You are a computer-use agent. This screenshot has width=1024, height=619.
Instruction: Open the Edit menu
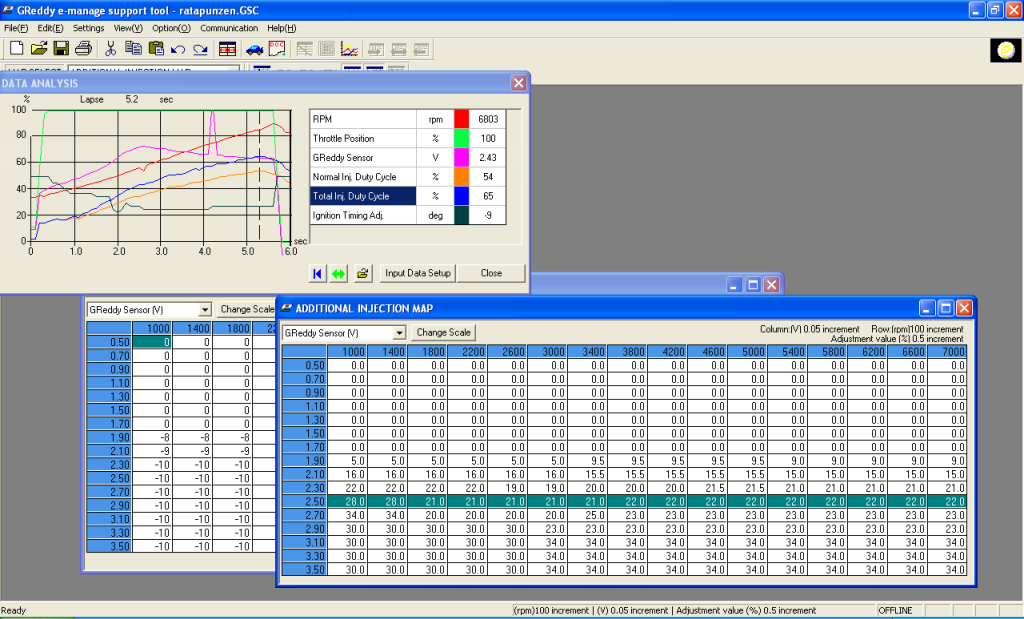pos(50,28)
